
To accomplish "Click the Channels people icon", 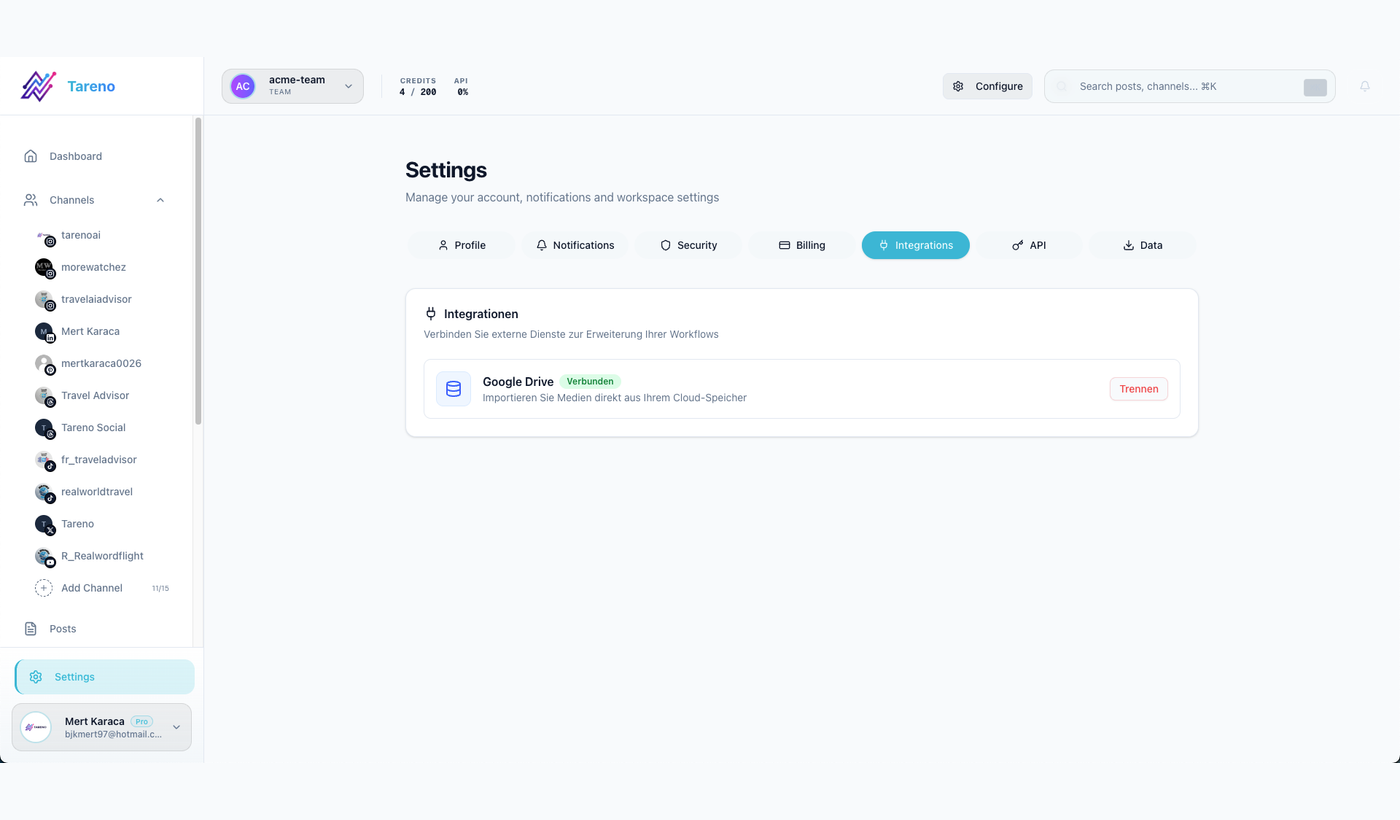I will click(x=31, y=200).
